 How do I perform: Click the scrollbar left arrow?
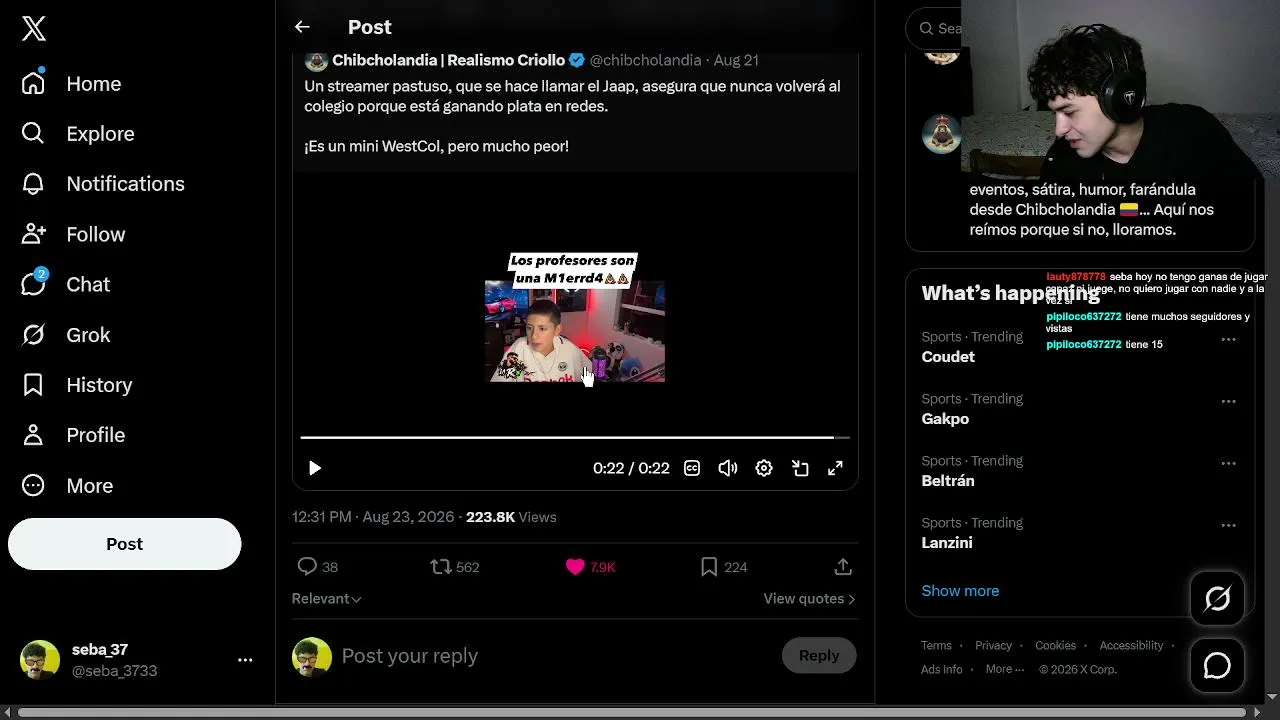point(7,713)
